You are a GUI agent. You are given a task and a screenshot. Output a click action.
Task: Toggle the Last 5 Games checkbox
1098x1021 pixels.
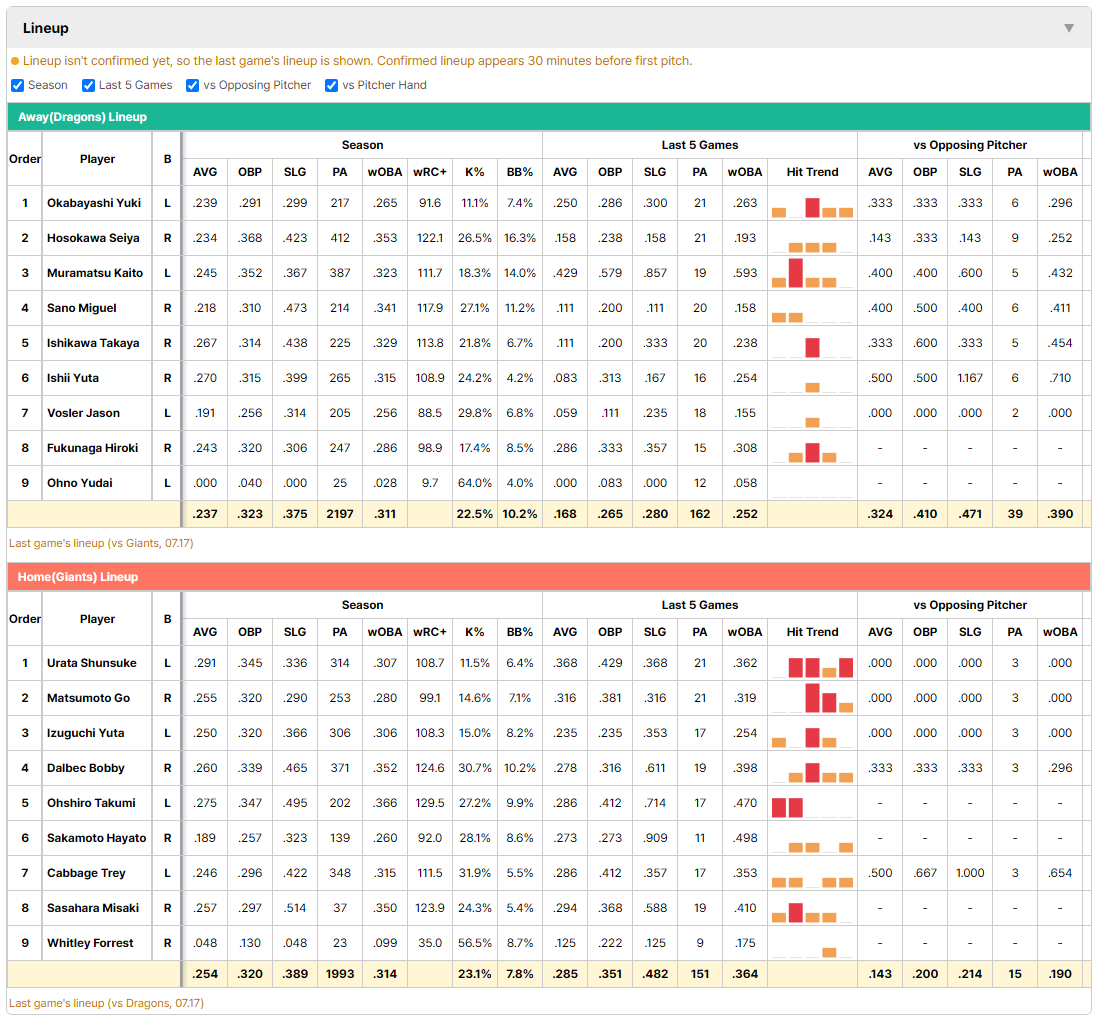tap(88, 85)
